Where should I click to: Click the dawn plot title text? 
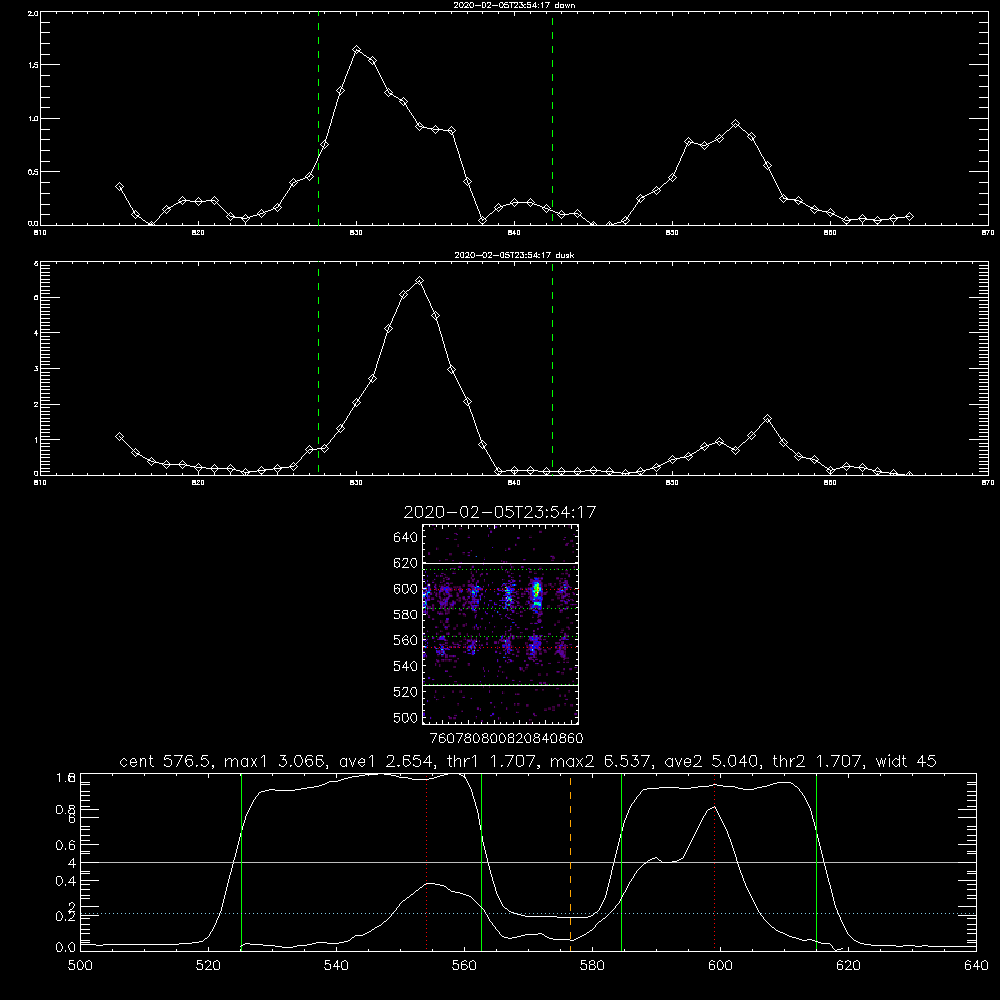[514, 5]
